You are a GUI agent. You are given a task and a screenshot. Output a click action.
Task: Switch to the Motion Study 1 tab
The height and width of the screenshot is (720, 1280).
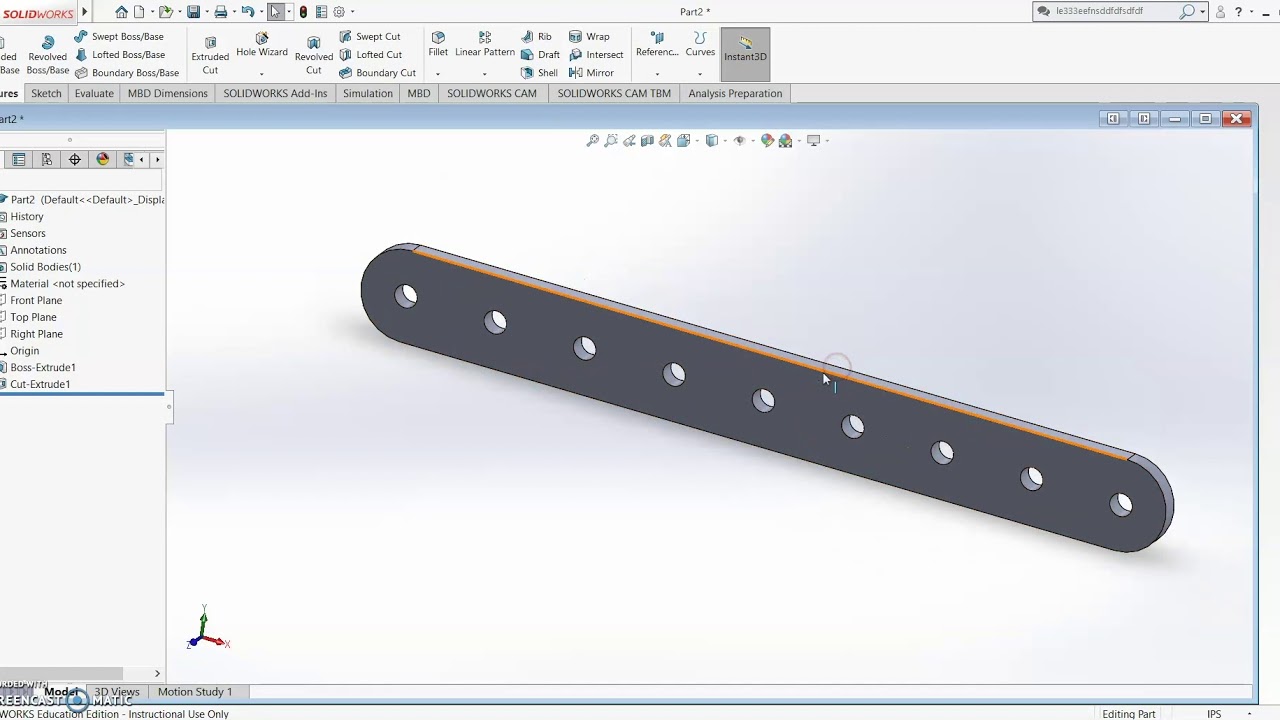[x=195, y=691]
